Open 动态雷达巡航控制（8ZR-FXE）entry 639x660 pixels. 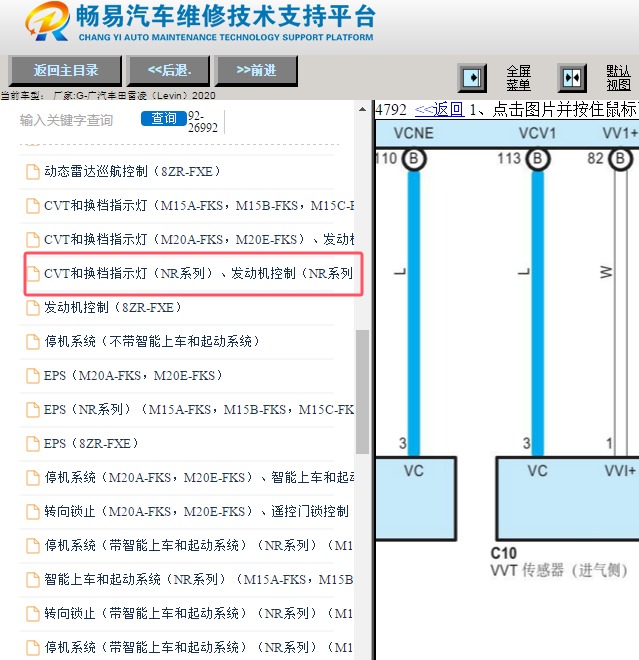click(x=133, y=172)
